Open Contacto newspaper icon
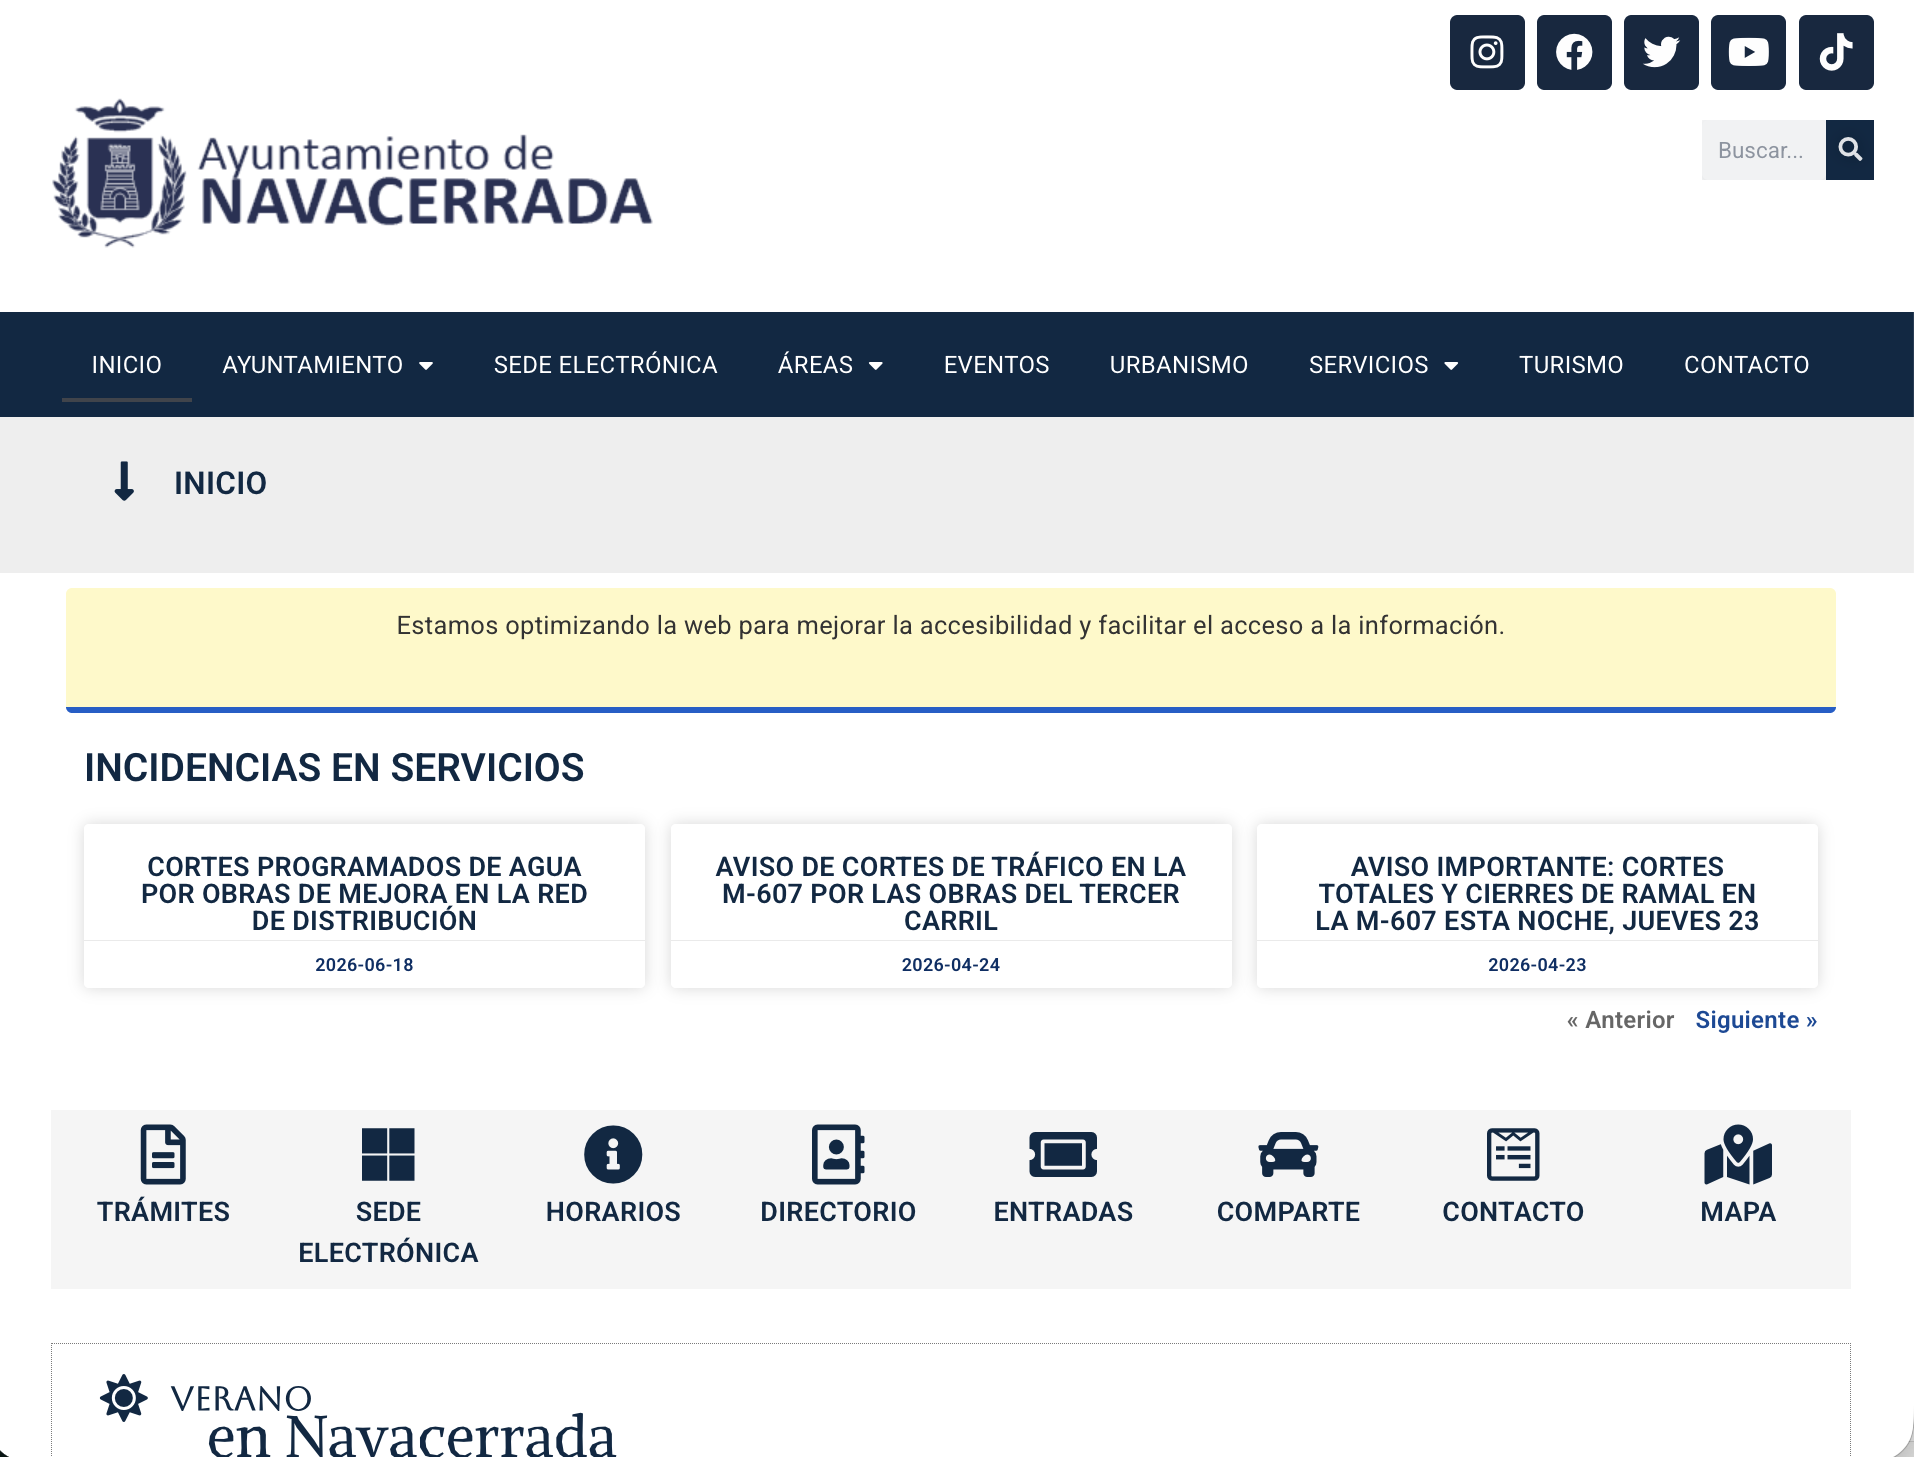Viewport: 1914px width, 1457px height. pyautogui.click(x=1513, y=1154)
